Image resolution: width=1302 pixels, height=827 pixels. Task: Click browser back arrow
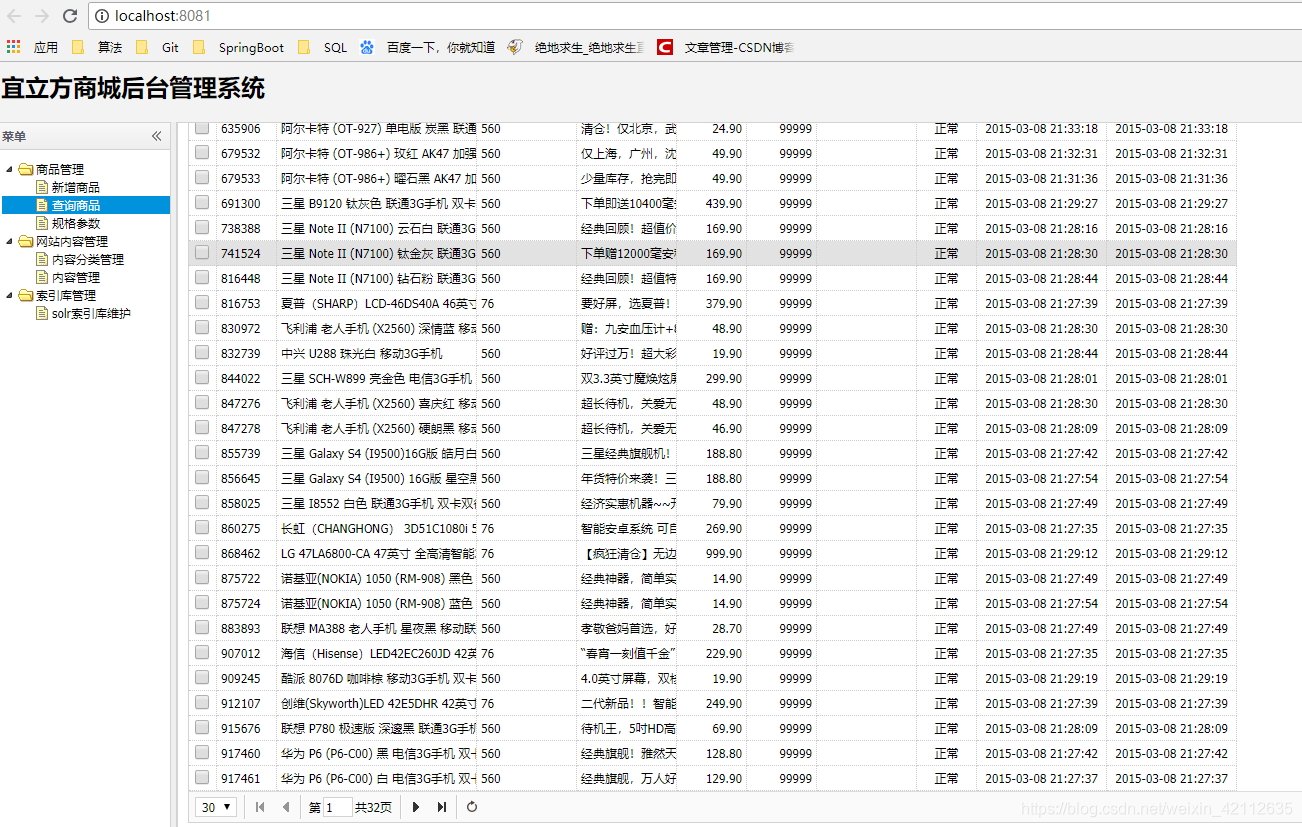[x=14, y=16]
